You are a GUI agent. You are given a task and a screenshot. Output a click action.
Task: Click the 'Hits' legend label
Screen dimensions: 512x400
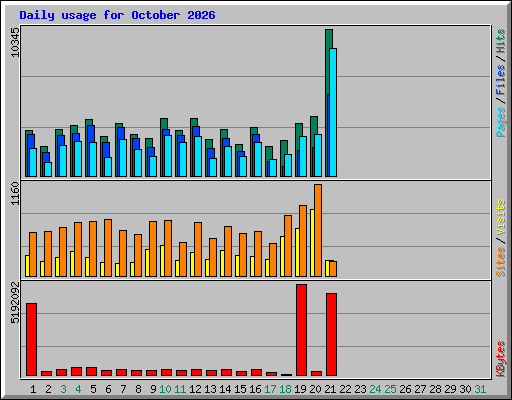pos(501,41)
